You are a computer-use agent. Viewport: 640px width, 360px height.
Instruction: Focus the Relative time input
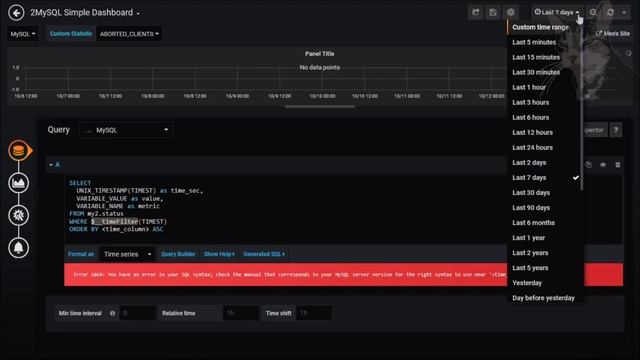click(241, 313)
